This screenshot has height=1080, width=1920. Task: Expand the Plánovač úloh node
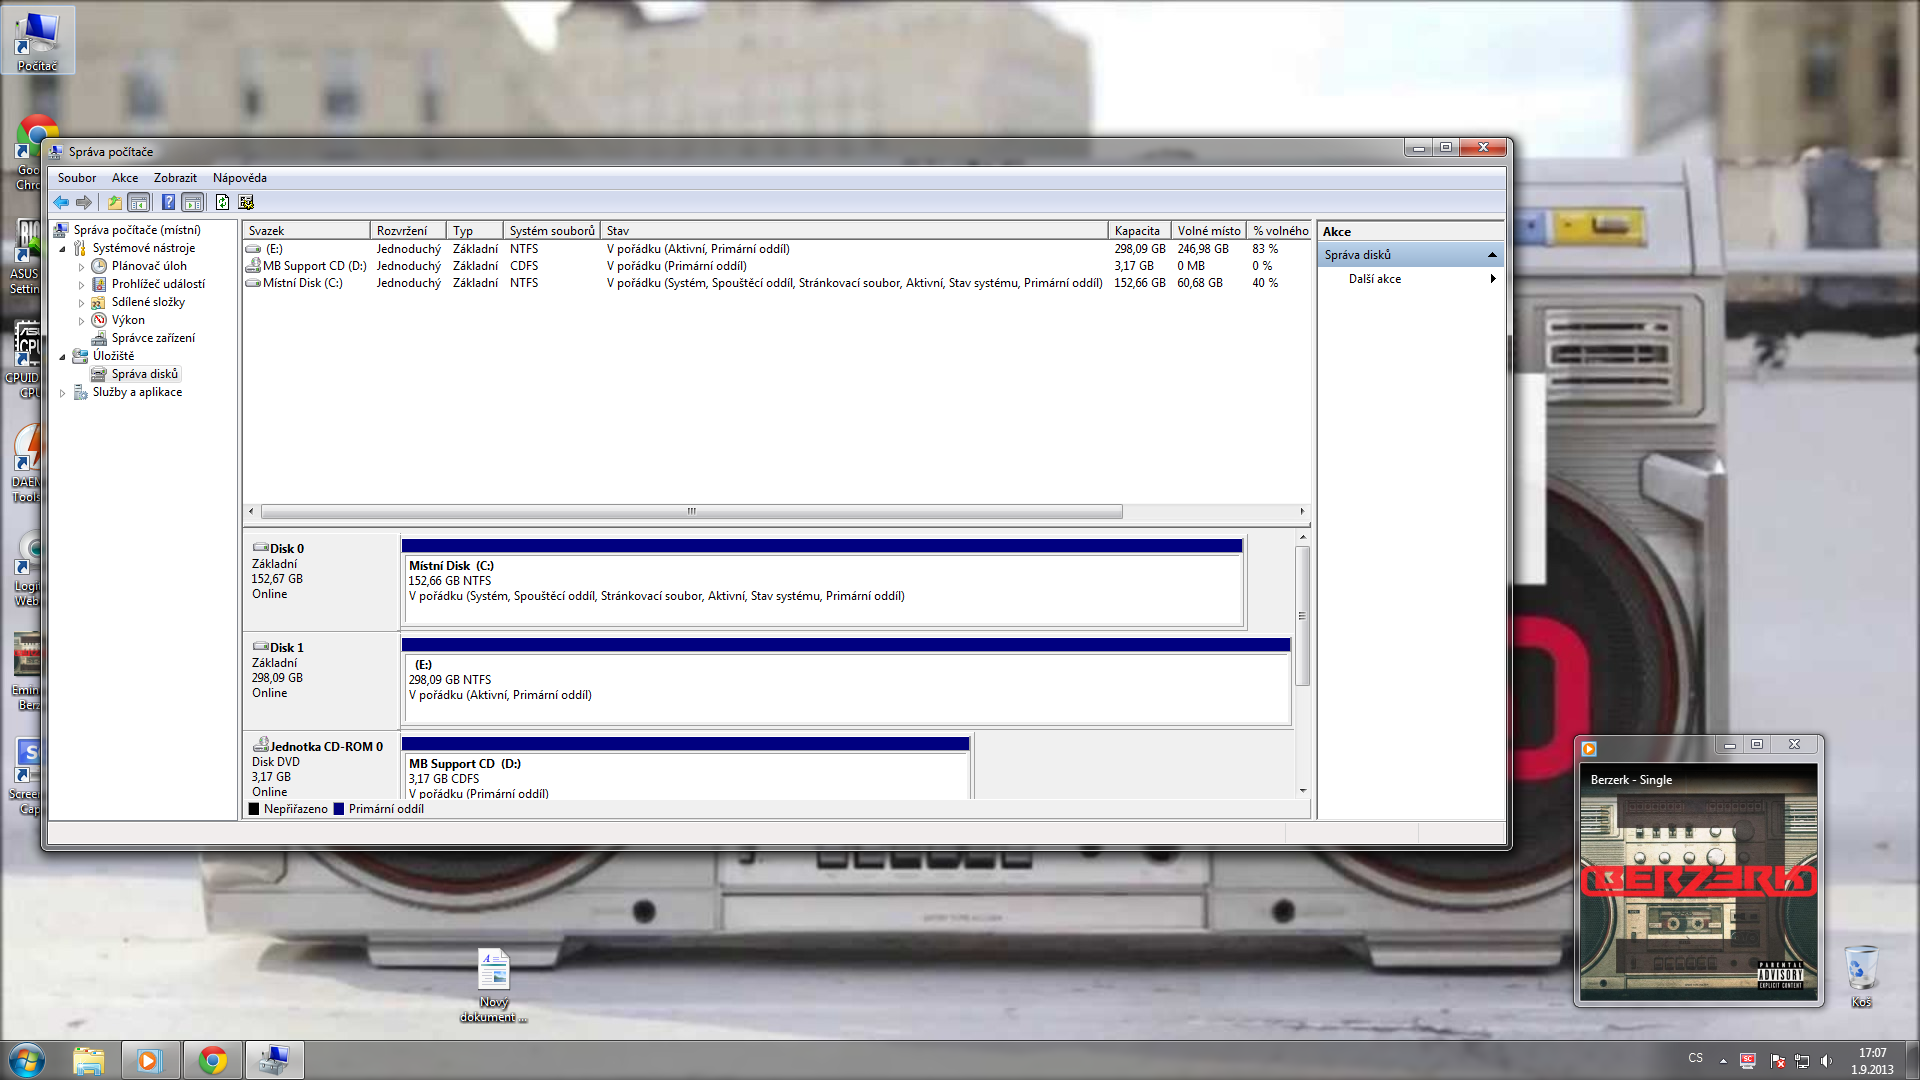click(x=81, y=267)
